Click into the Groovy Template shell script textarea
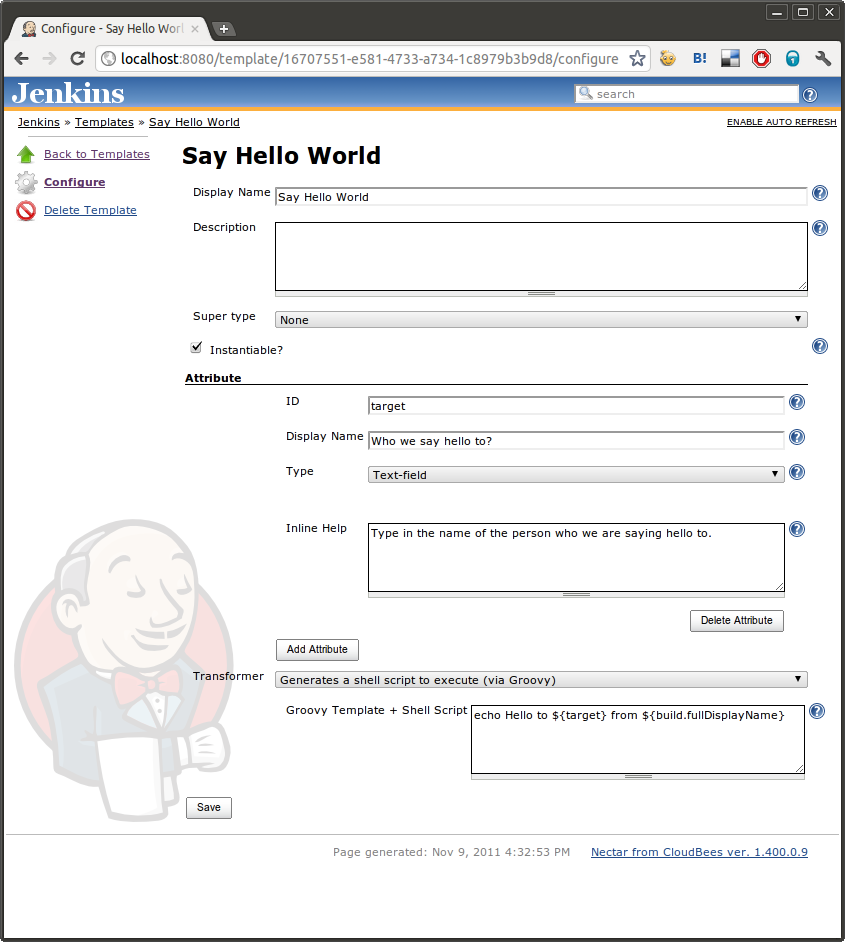 click(x=638, y=739)
